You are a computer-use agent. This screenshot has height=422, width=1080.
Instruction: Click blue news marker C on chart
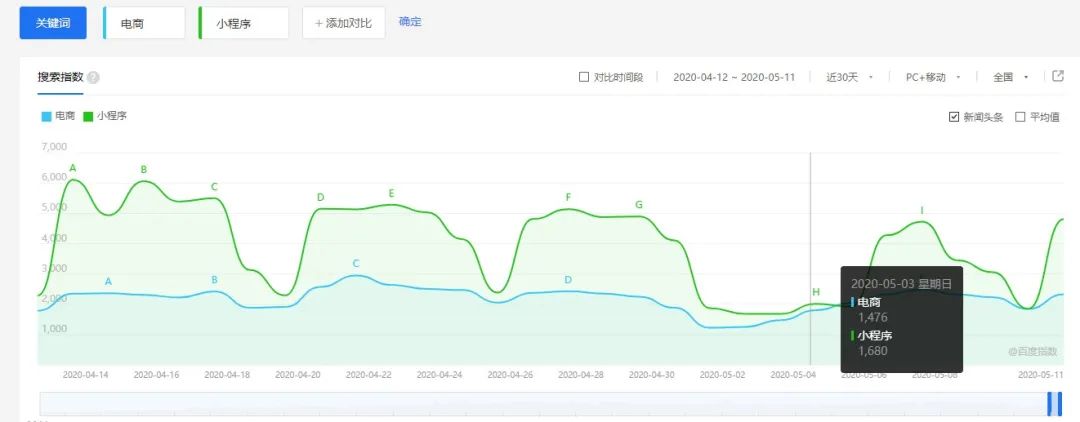[x=356, y=264]
